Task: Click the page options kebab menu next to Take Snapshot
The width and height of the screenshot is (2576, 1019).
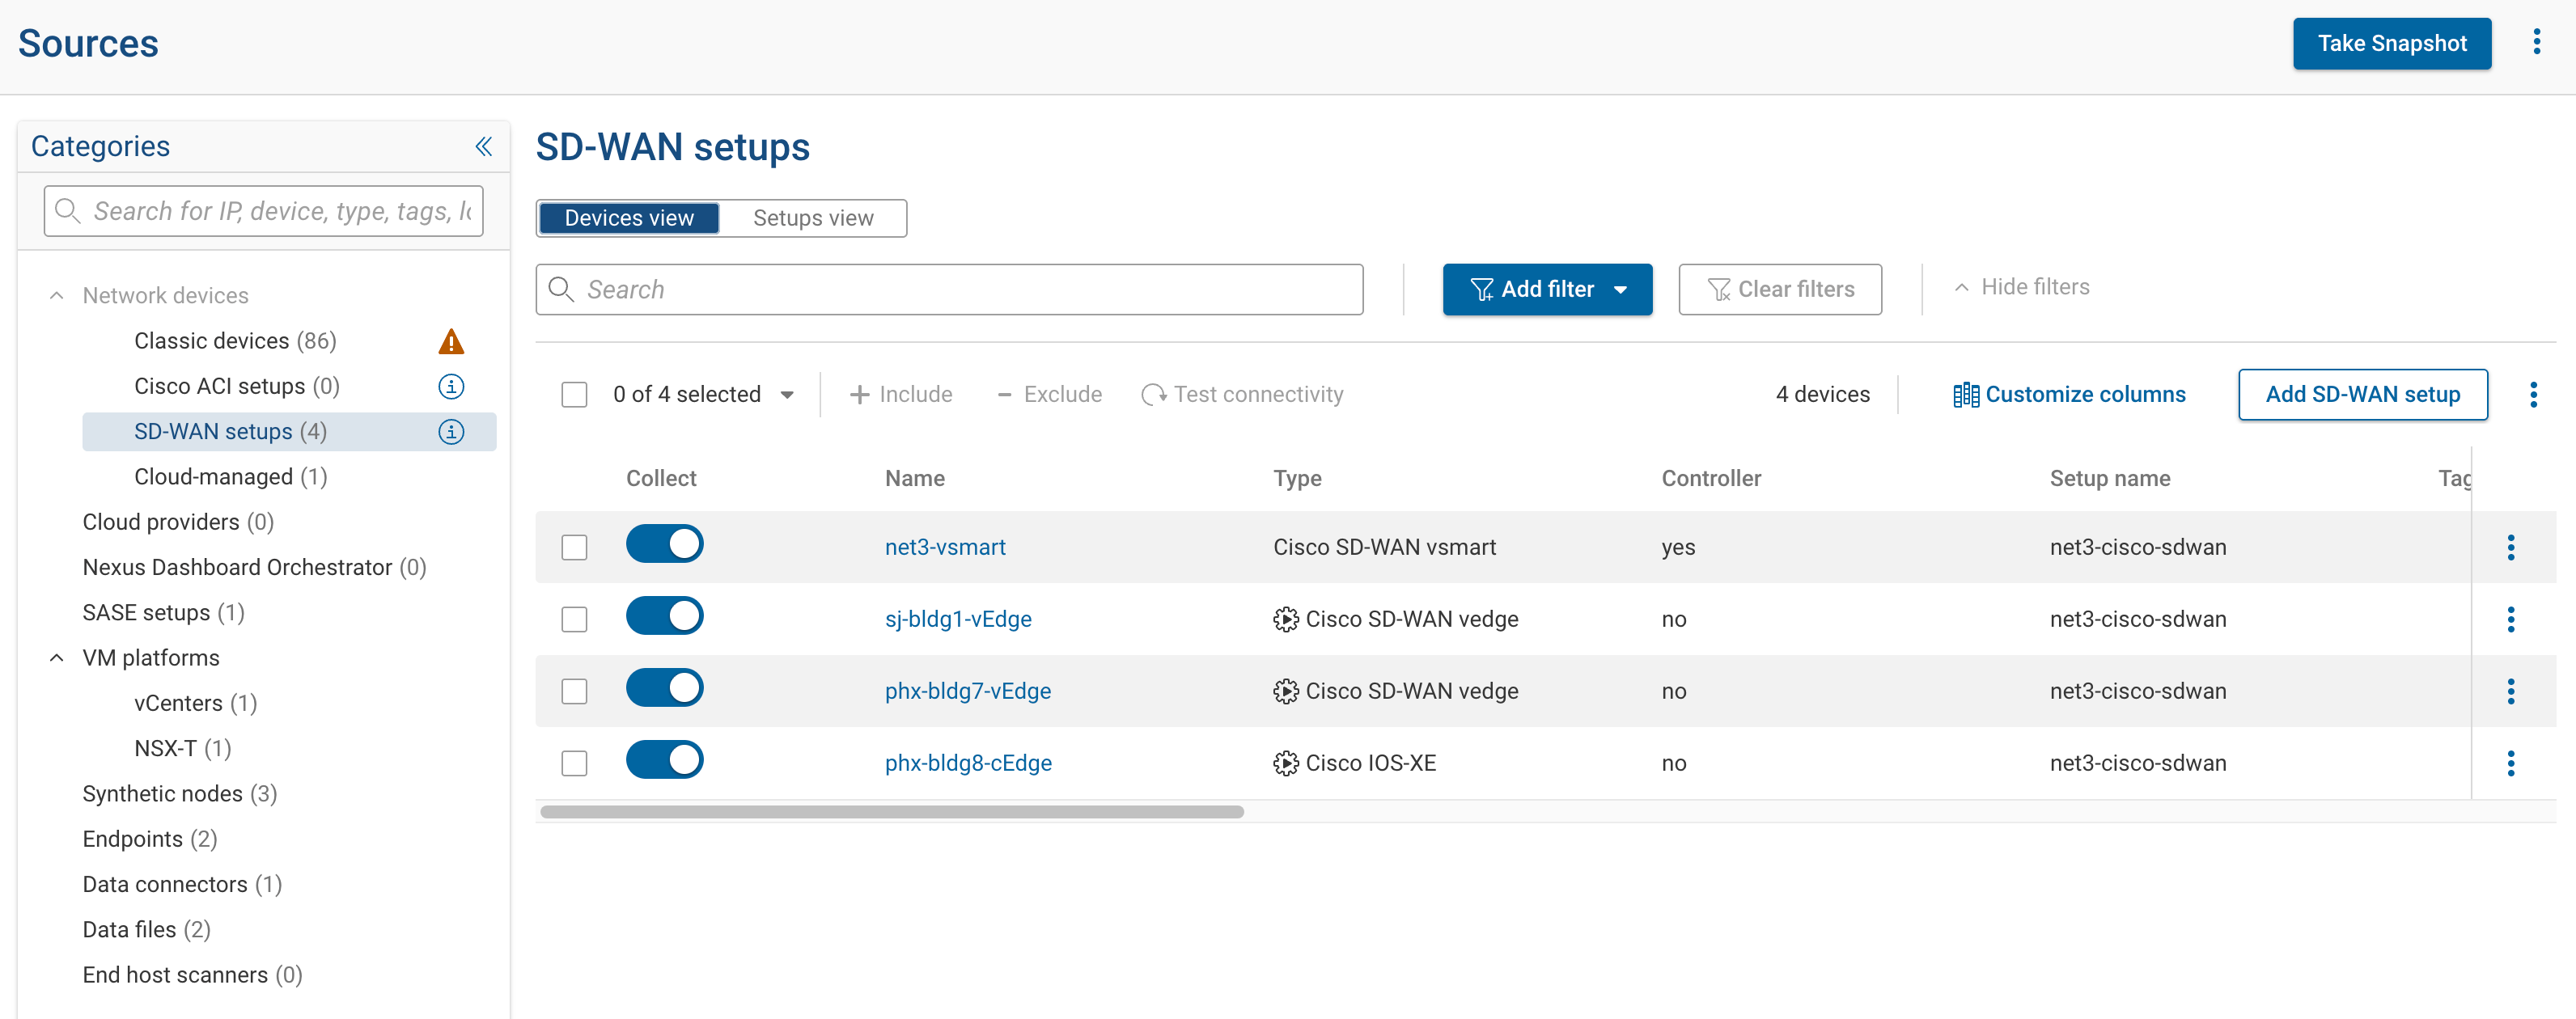Action: click(x=2536, y=42)
